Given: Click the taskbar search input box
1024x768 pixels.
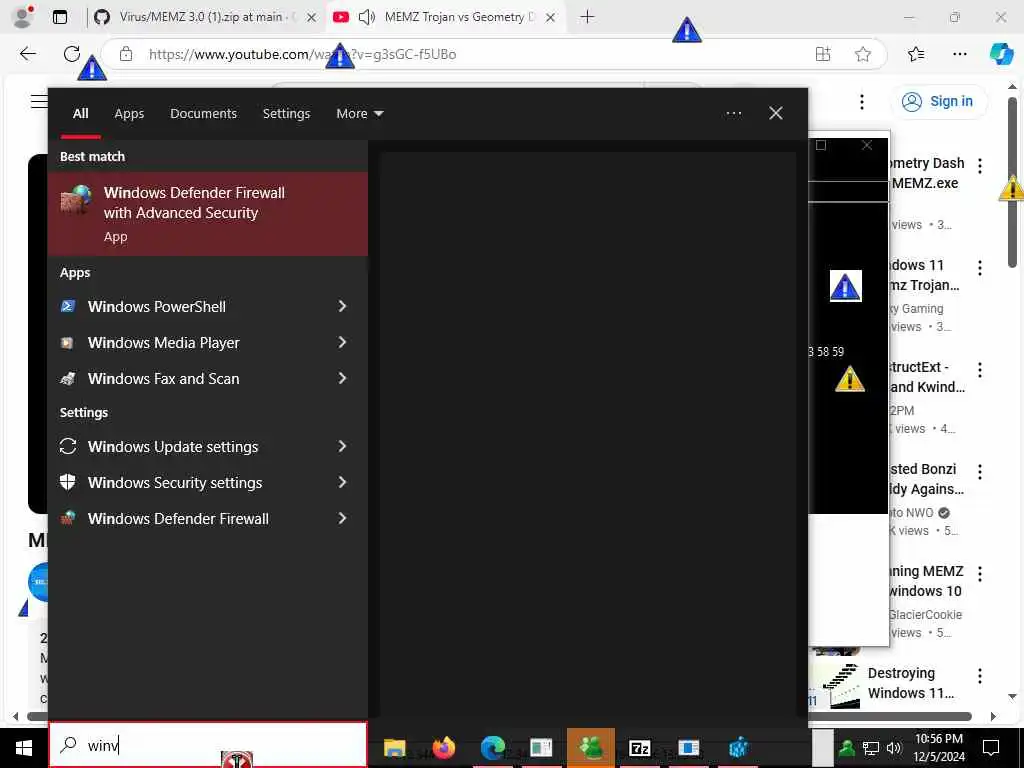Looking at the screenshot, I should [x=208, y=744].
